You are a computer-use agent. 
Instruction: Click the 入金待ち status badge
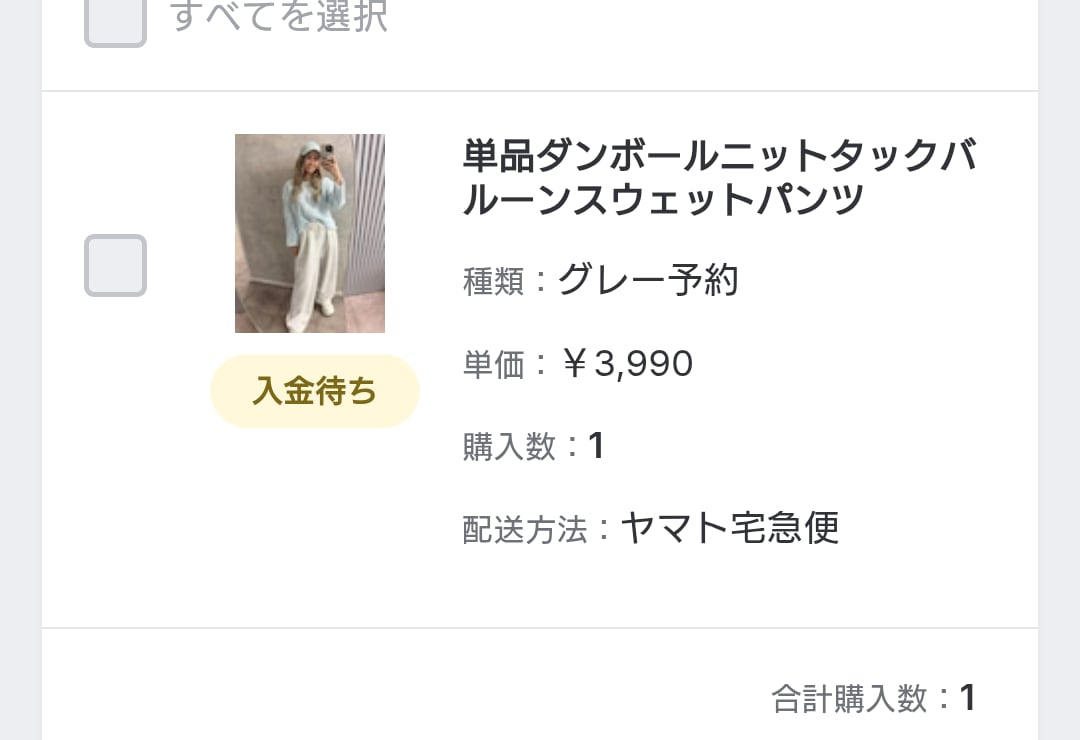coord(314,391)
